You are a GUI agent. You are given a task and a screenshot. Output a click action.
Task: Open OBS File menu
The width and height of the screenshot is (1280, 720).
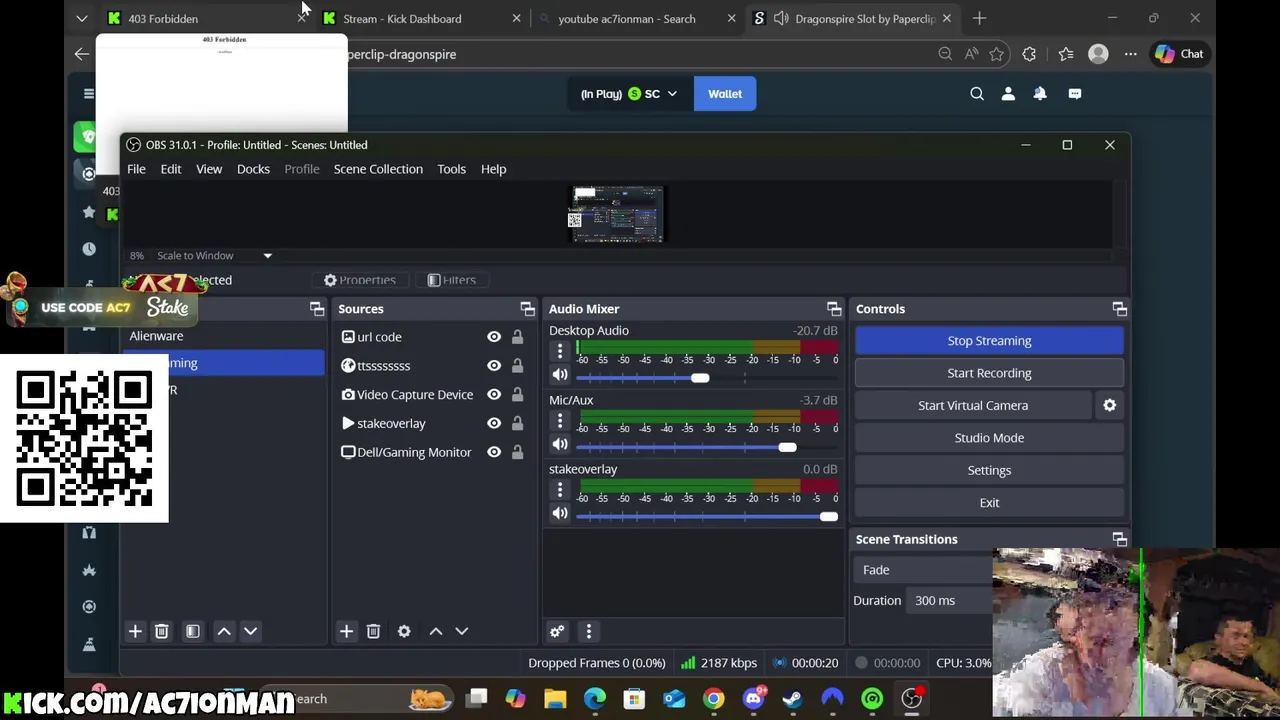(136, 169)
